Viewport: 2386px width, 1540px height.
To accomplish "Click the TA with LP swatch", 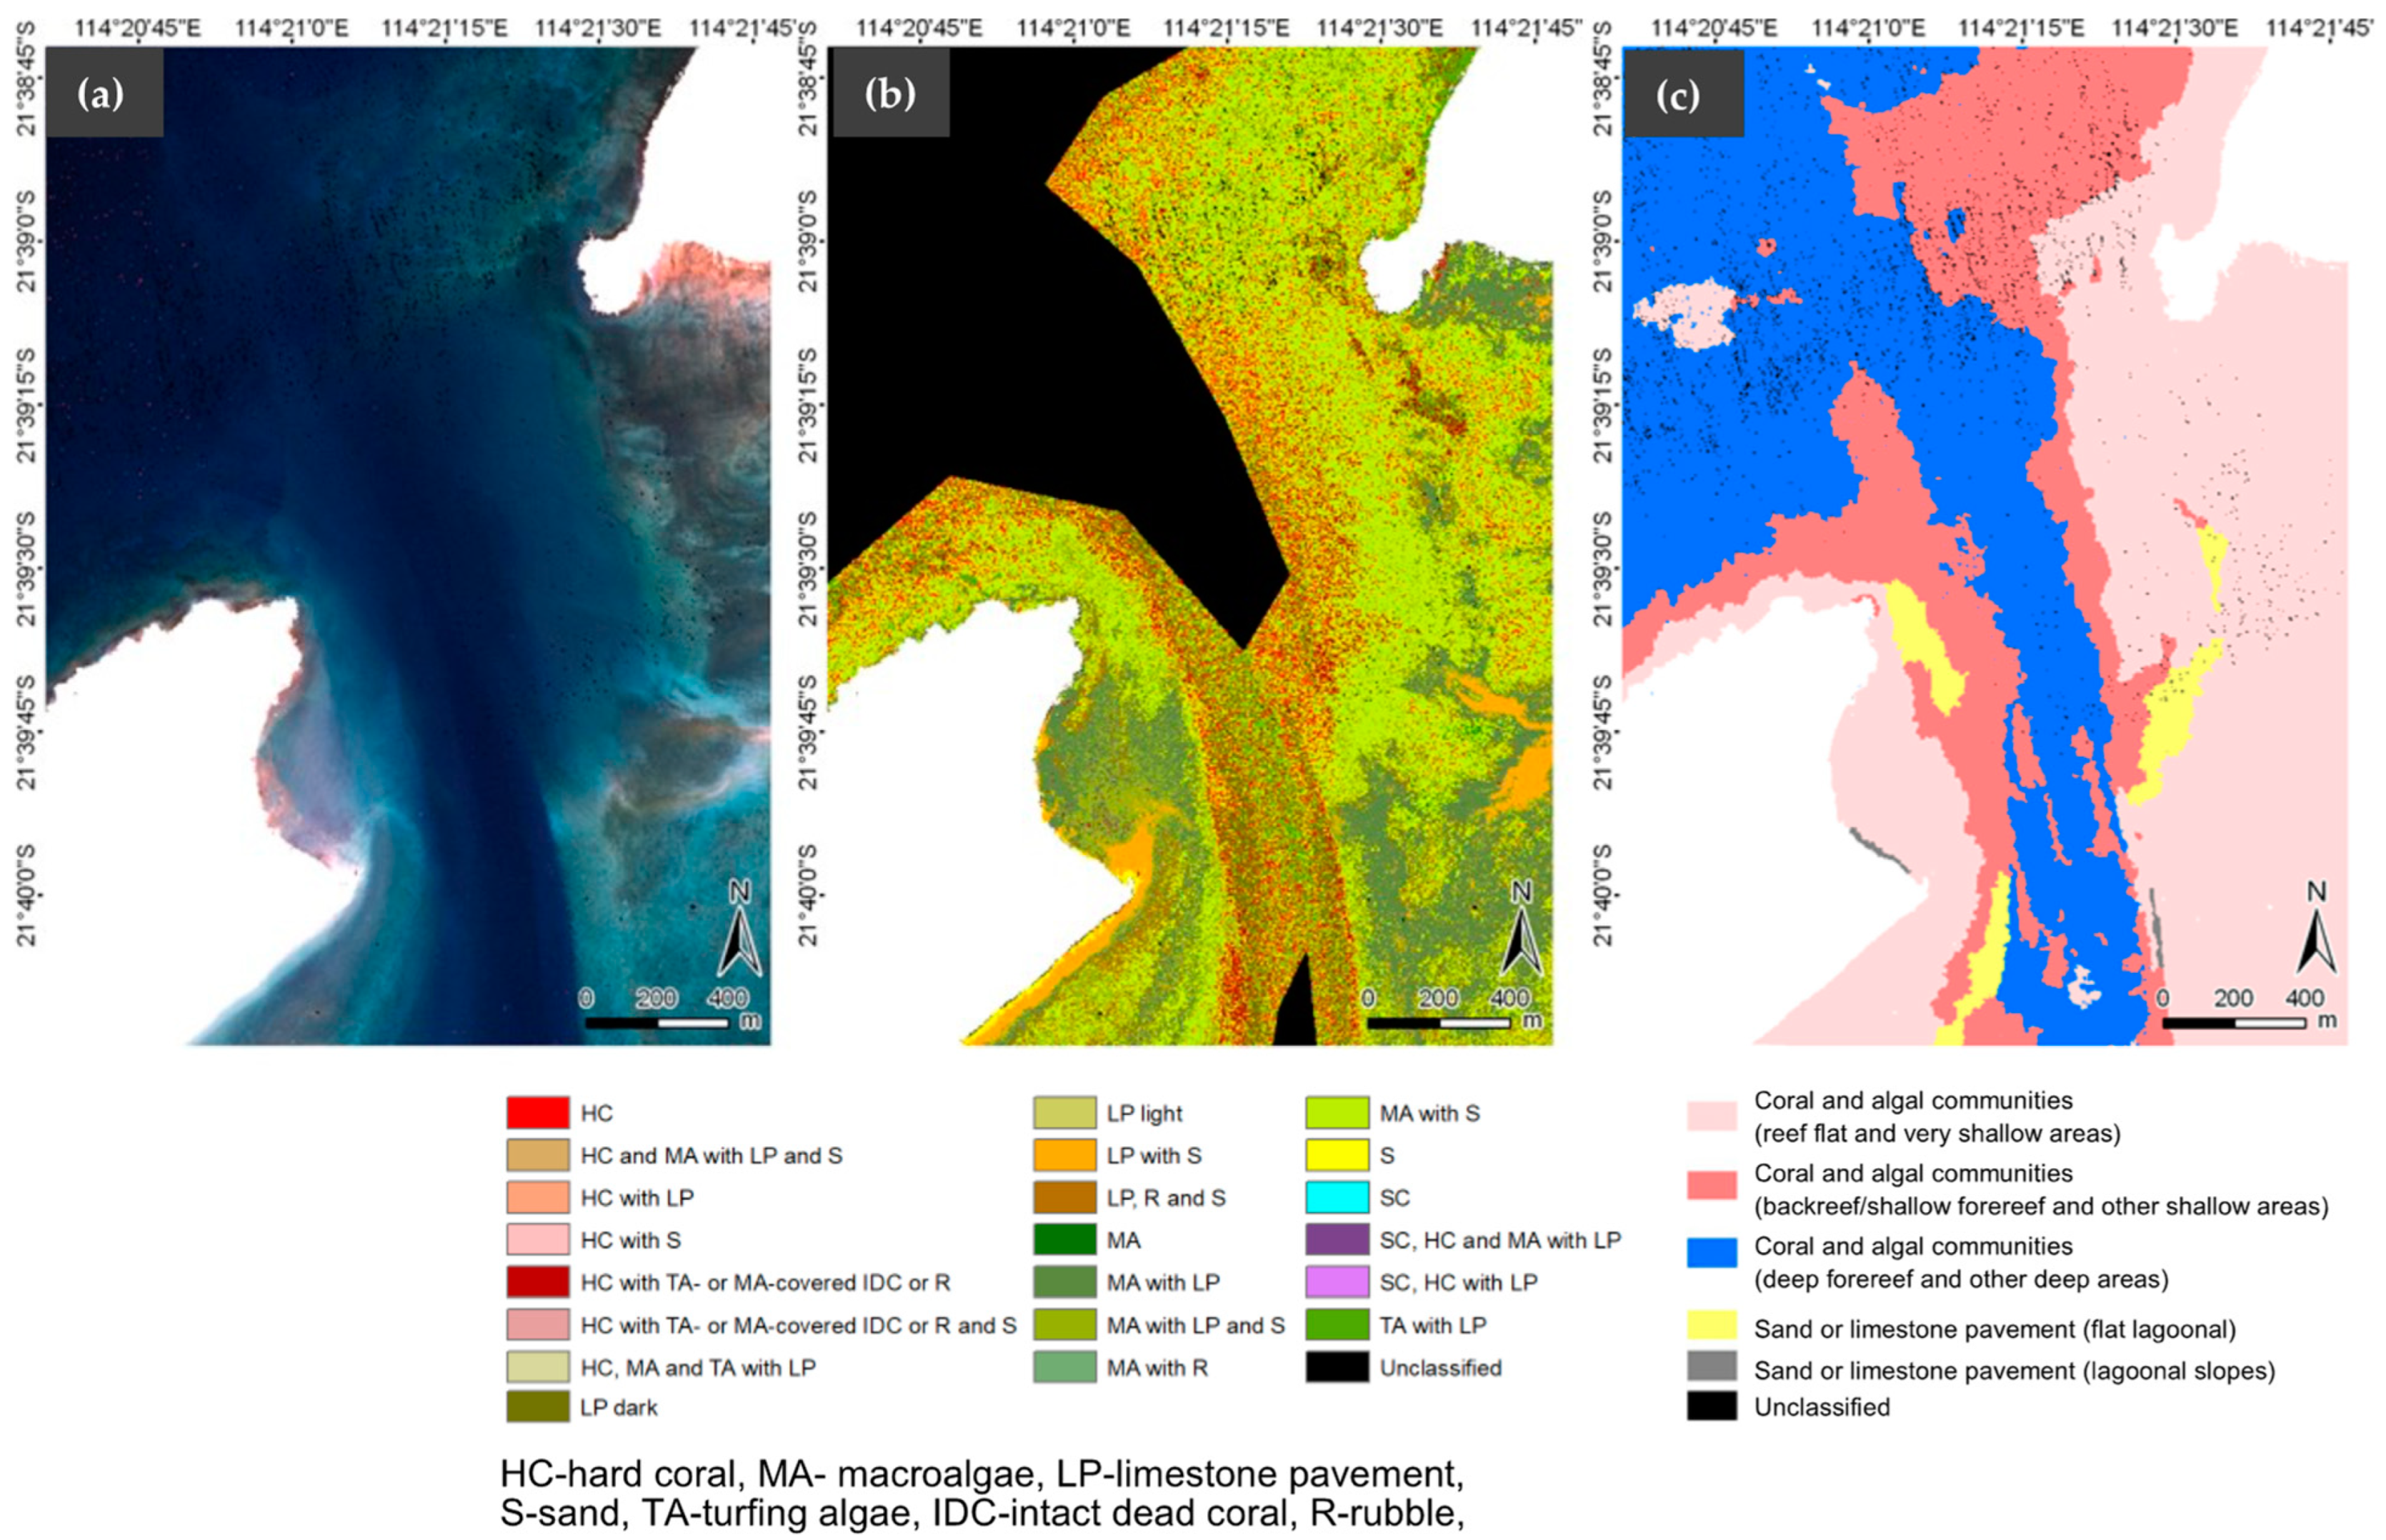I will pyautogui.click(x=1337, y=1325).
